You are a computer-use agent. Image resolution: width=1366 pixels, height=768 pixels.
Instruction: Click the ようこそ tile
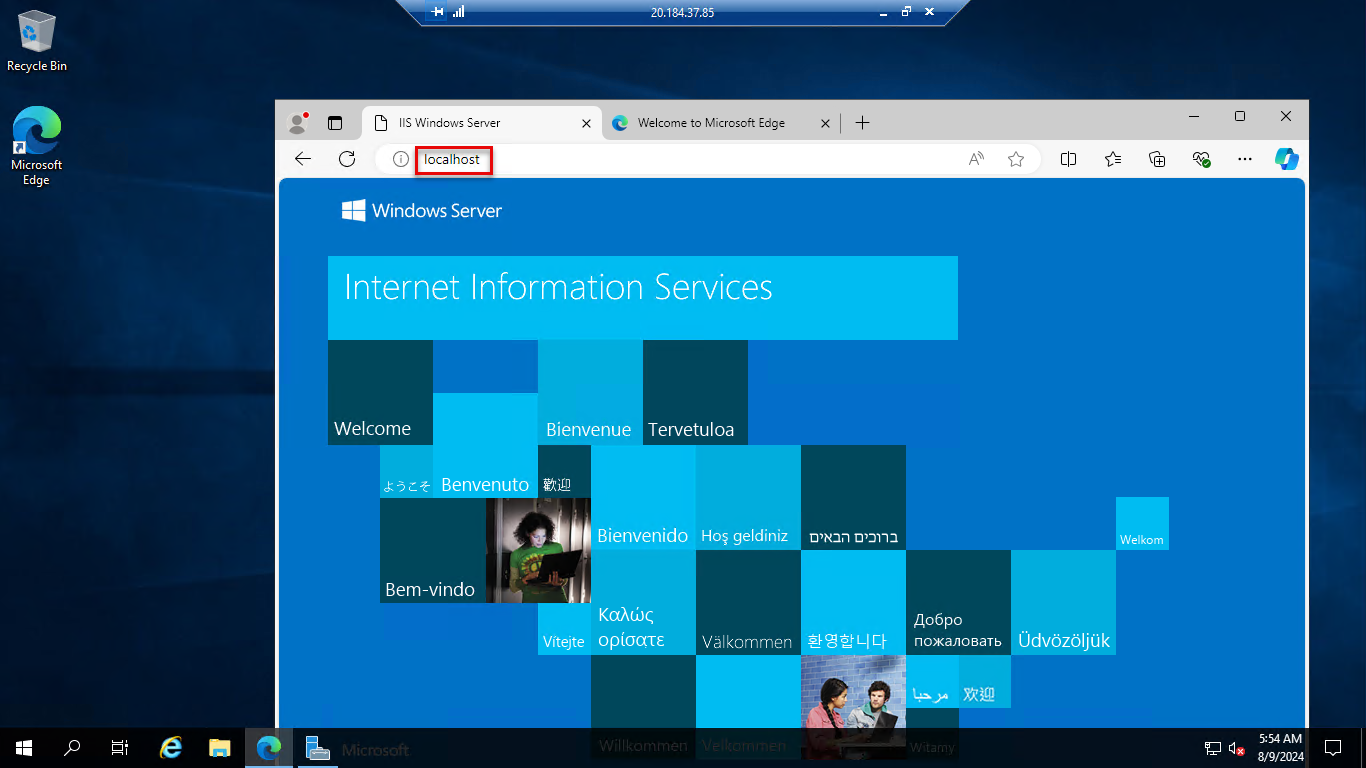point(406,471)
